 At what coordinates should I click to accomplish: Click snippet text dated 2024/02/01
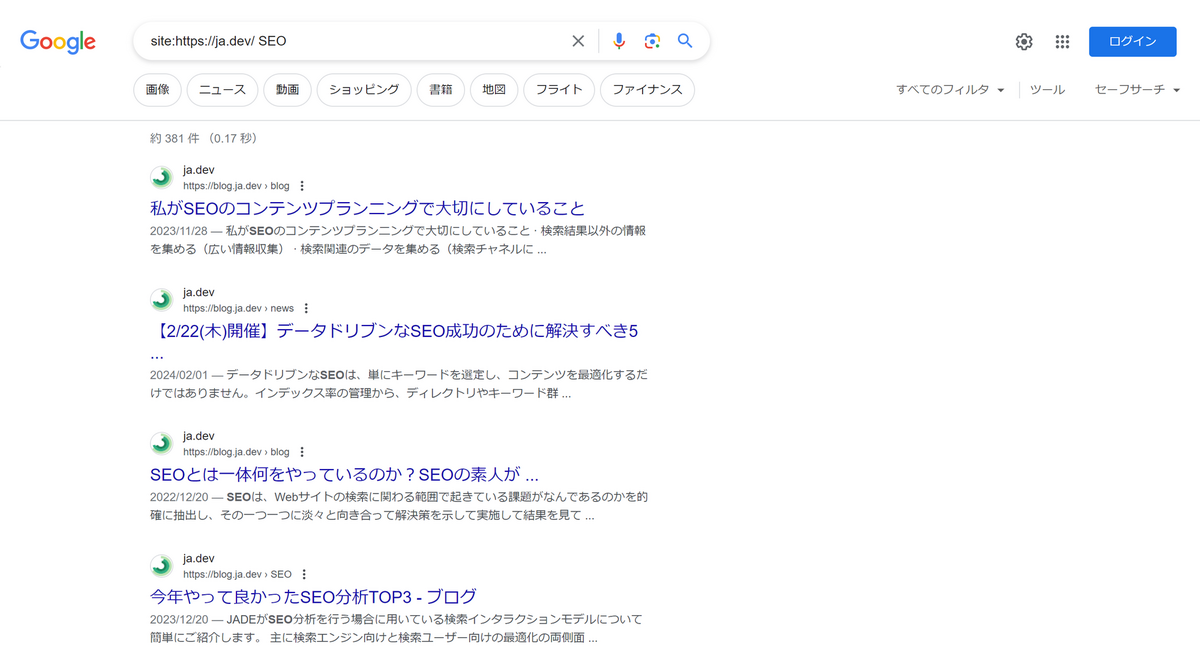pos(398,384)
